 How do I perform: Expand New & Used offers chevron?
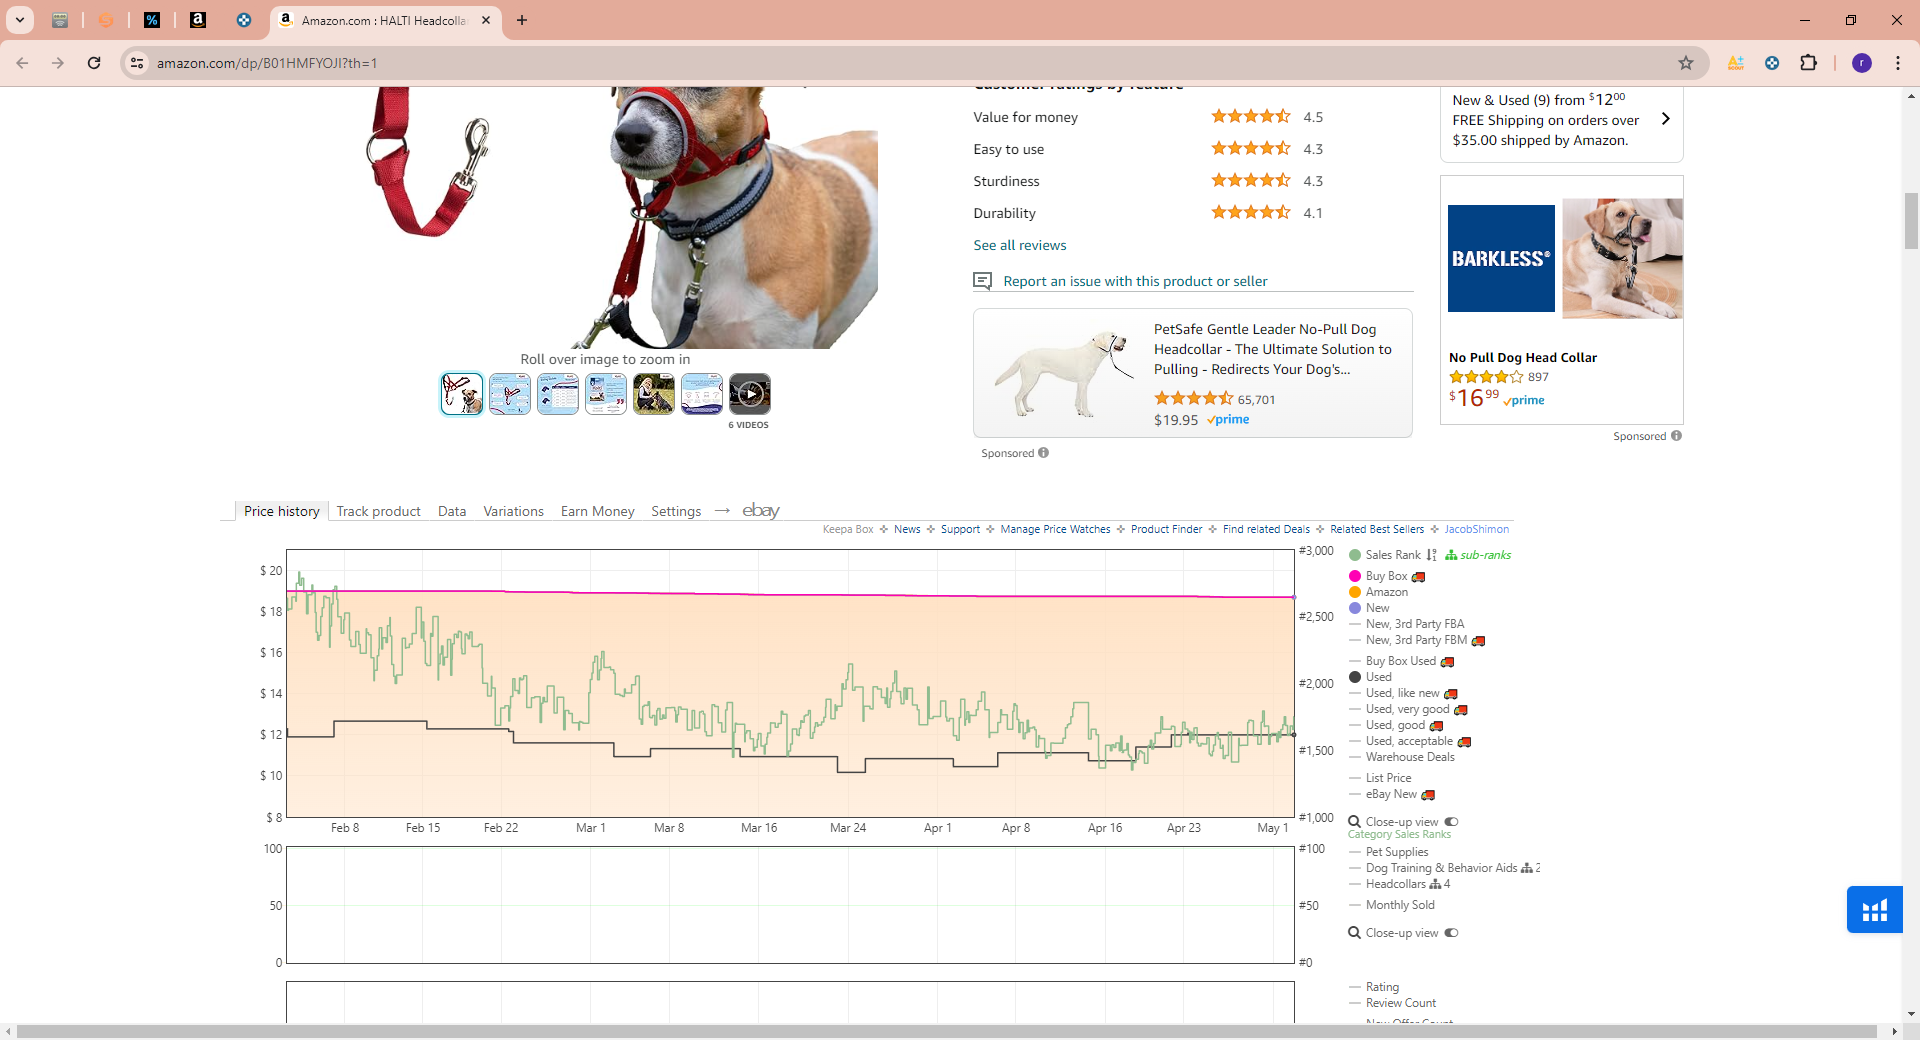click(1665, 119)
